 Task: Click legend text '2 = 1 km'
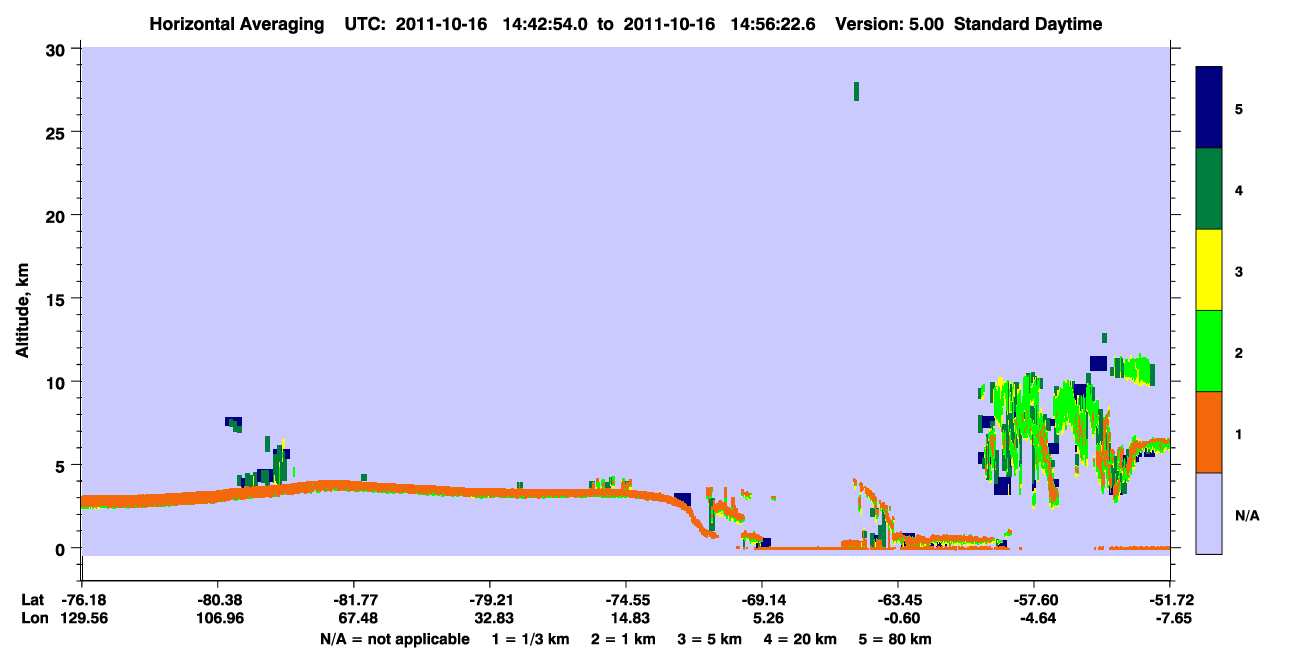click(x=624, y=639)
